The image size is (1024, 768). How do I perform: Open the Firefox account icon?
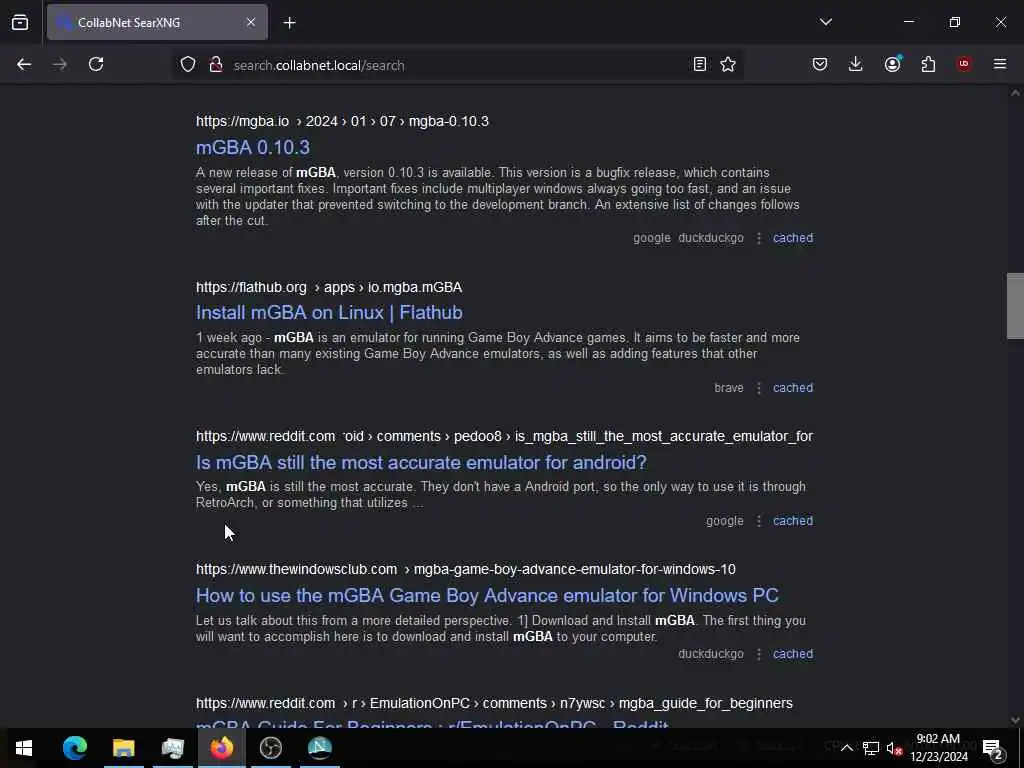[x=892, y=64]
